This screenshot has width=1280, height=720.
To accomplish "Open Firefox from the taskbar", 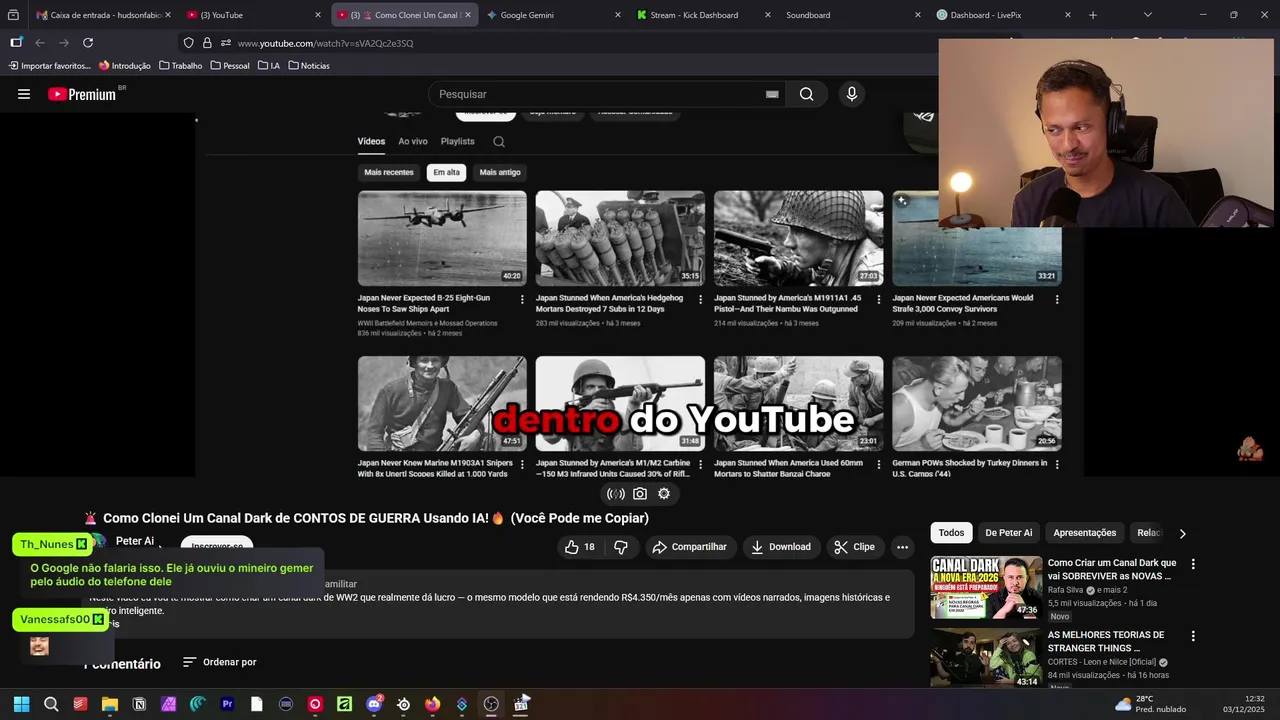I will [432, 704].
